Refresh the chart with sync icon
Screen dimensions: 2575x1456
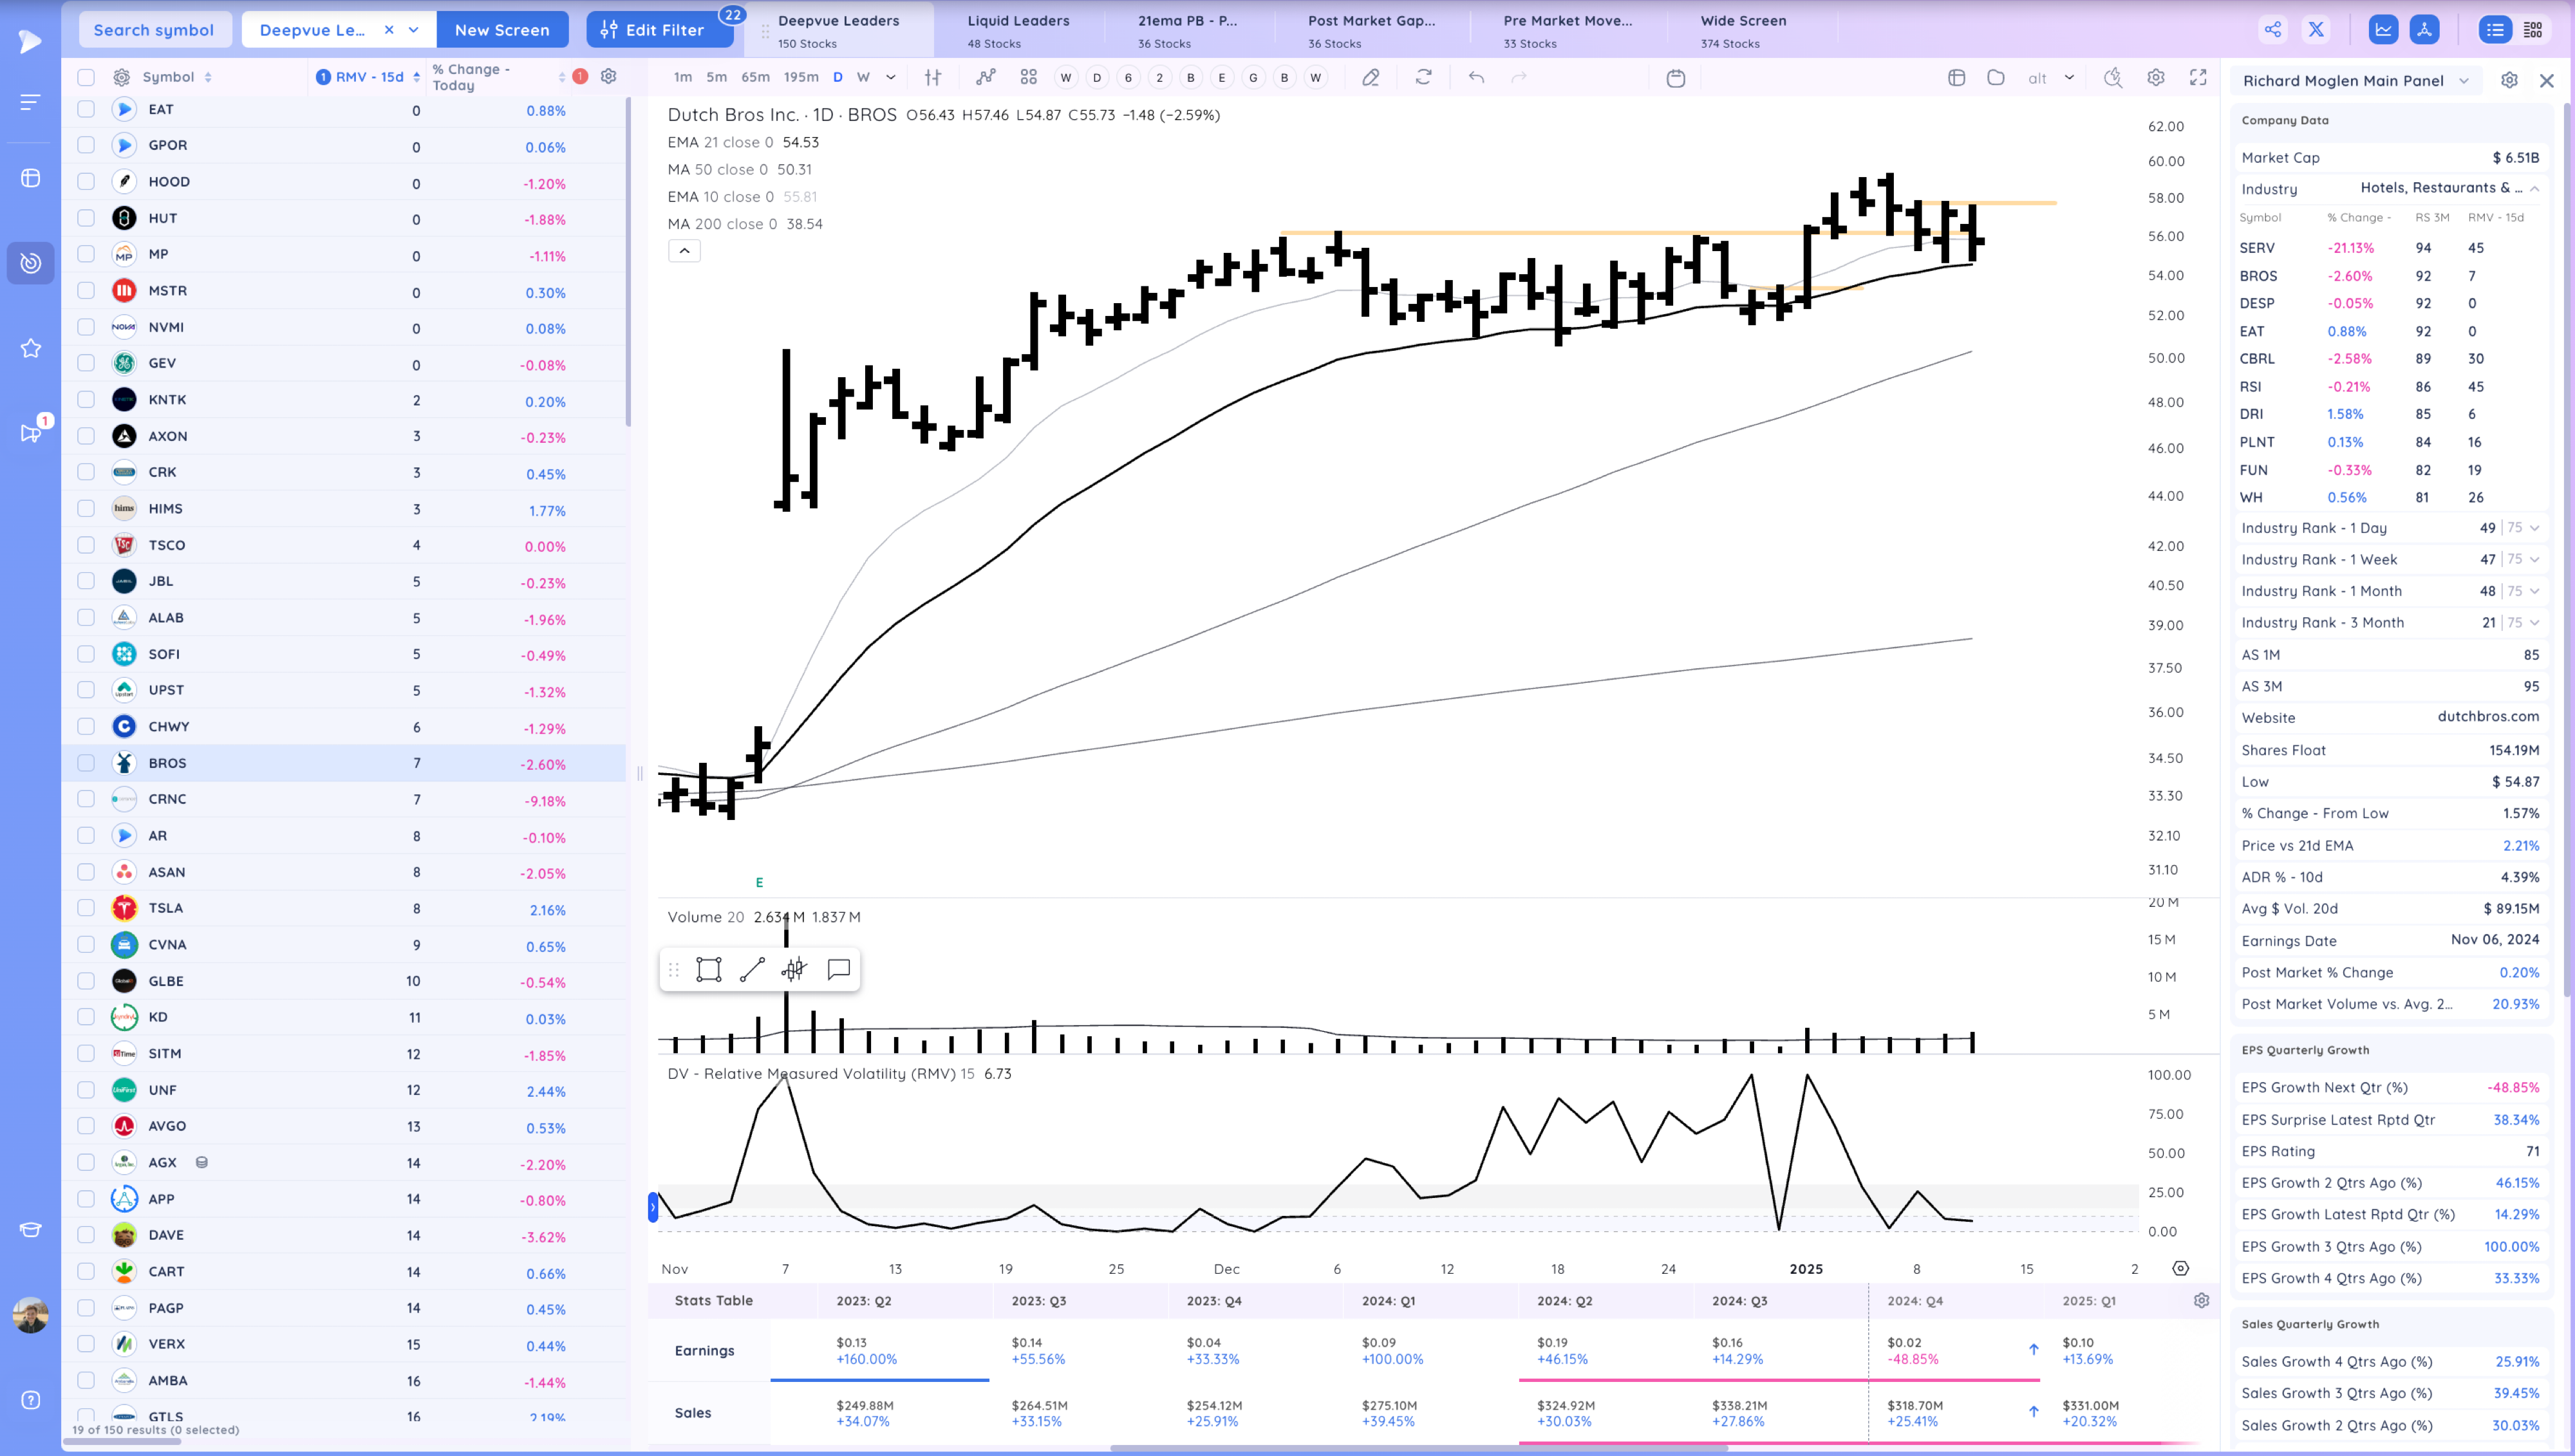click(1423, 77)
